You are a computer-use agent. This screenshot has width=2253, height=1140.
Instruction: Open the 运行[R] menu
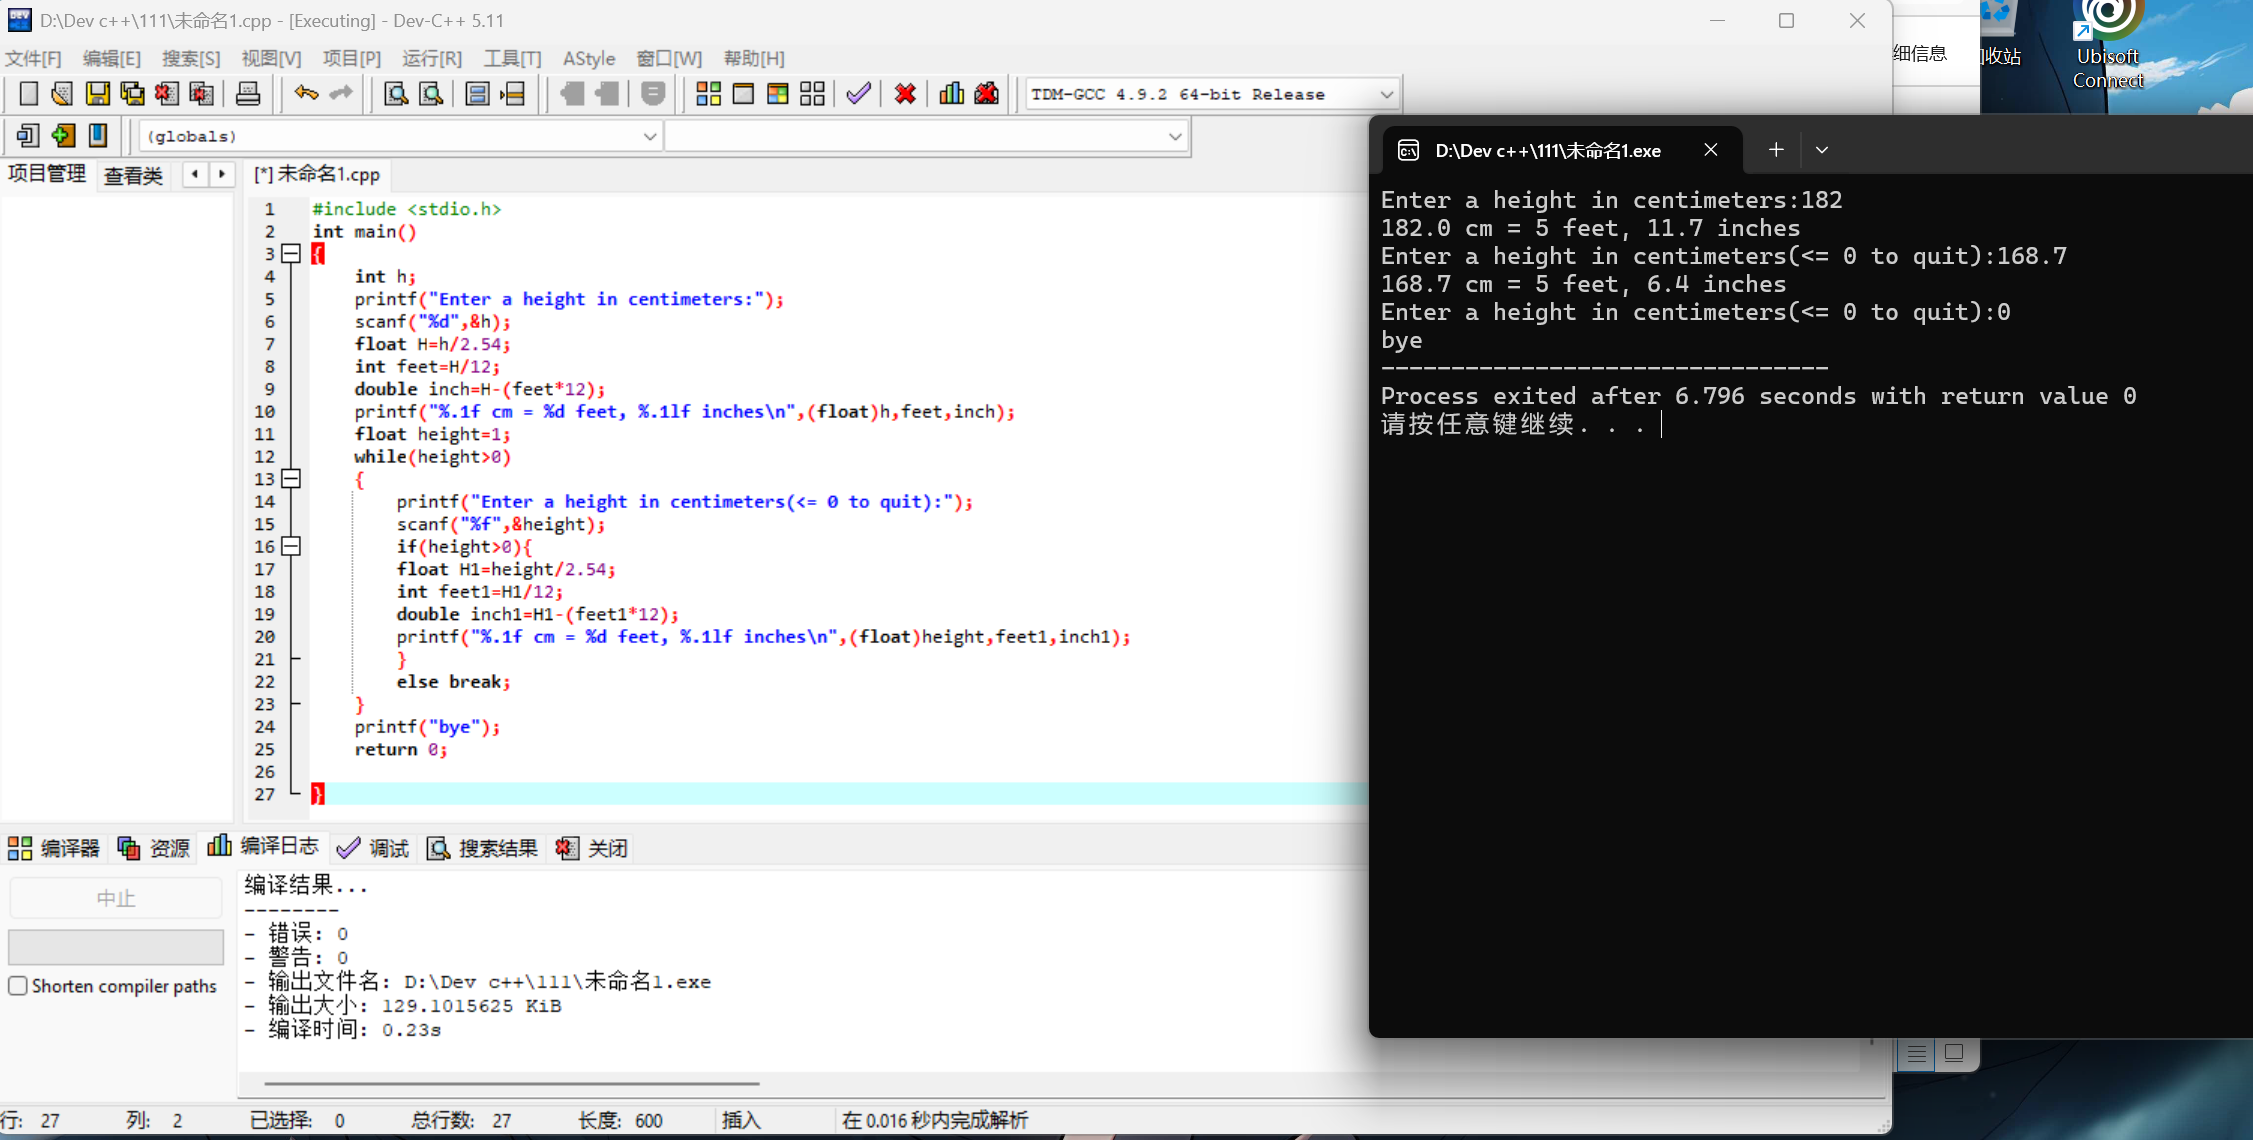point(431,58)
